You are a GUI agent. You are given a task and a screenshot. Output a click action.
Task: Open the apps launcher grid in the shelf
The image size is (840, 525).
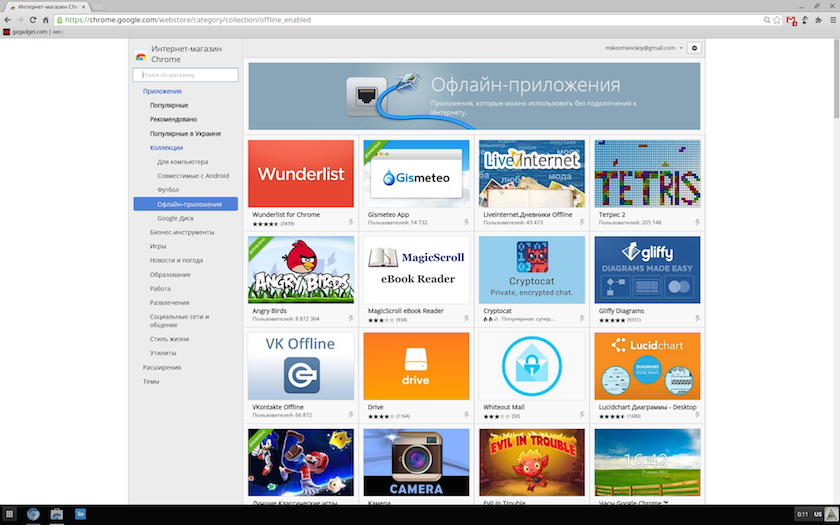9,514
